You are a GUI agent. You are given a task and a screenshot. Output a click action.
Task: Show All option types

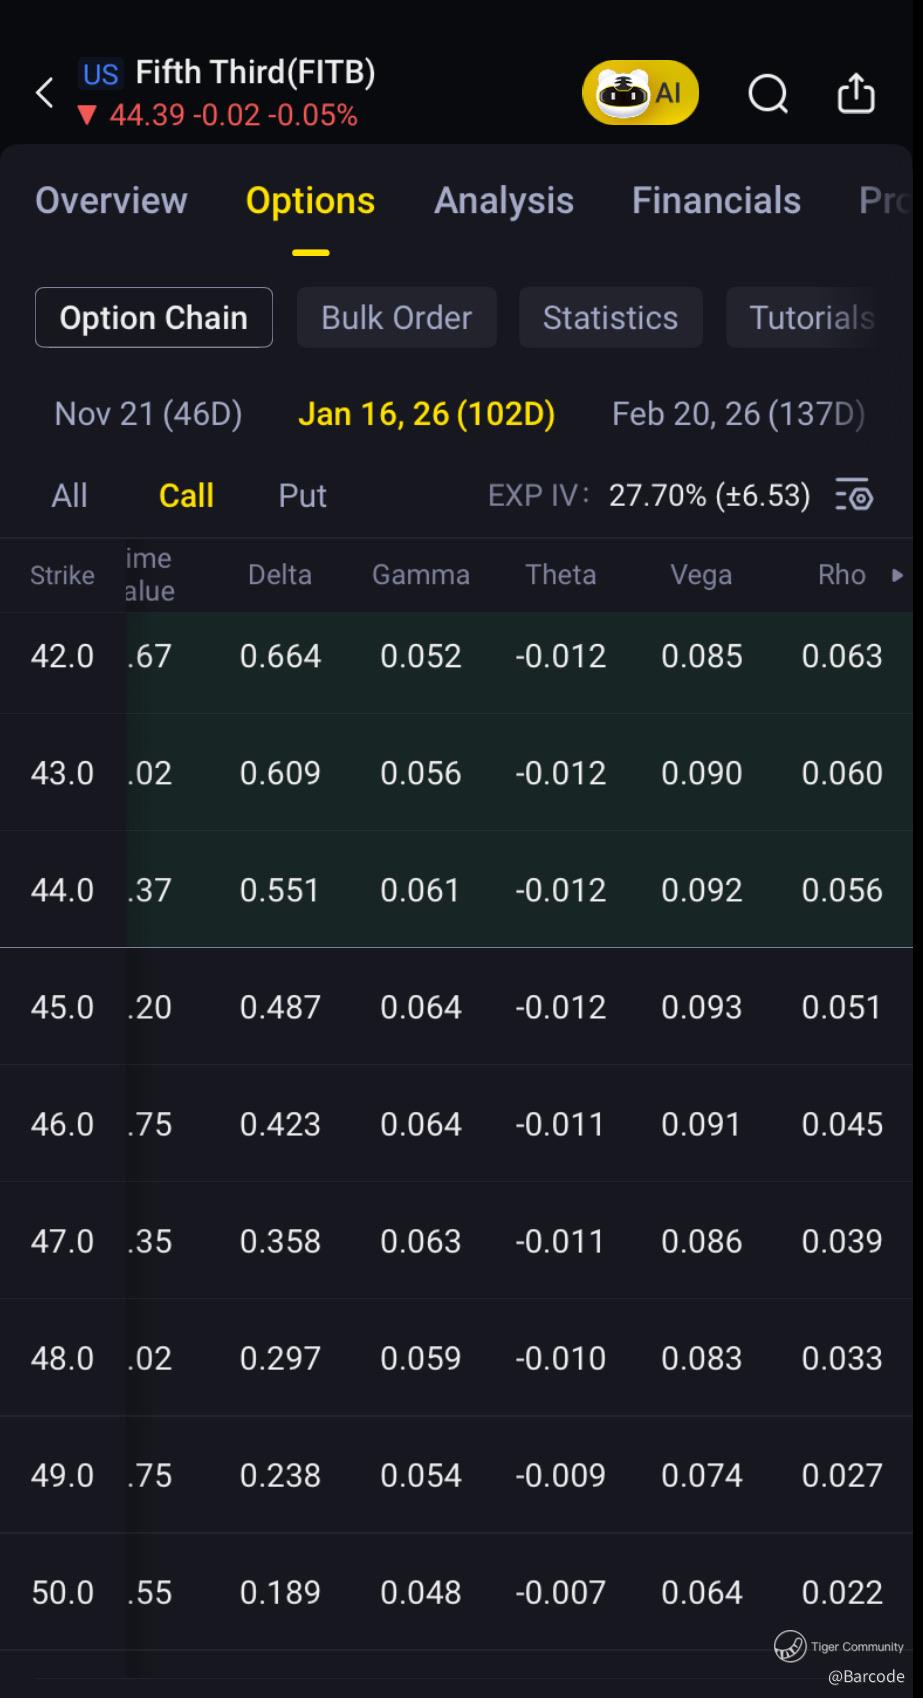69,495
